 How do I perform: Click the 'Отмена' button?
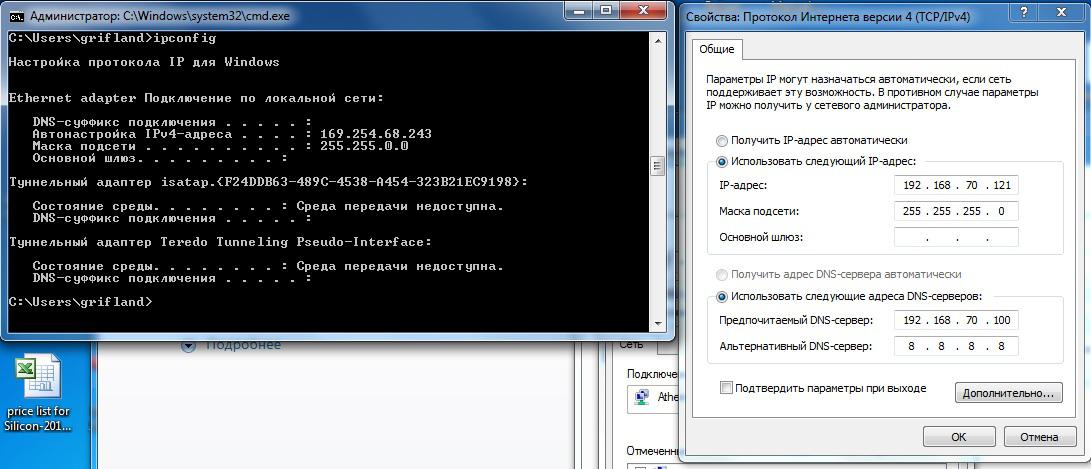point(1040,437)
